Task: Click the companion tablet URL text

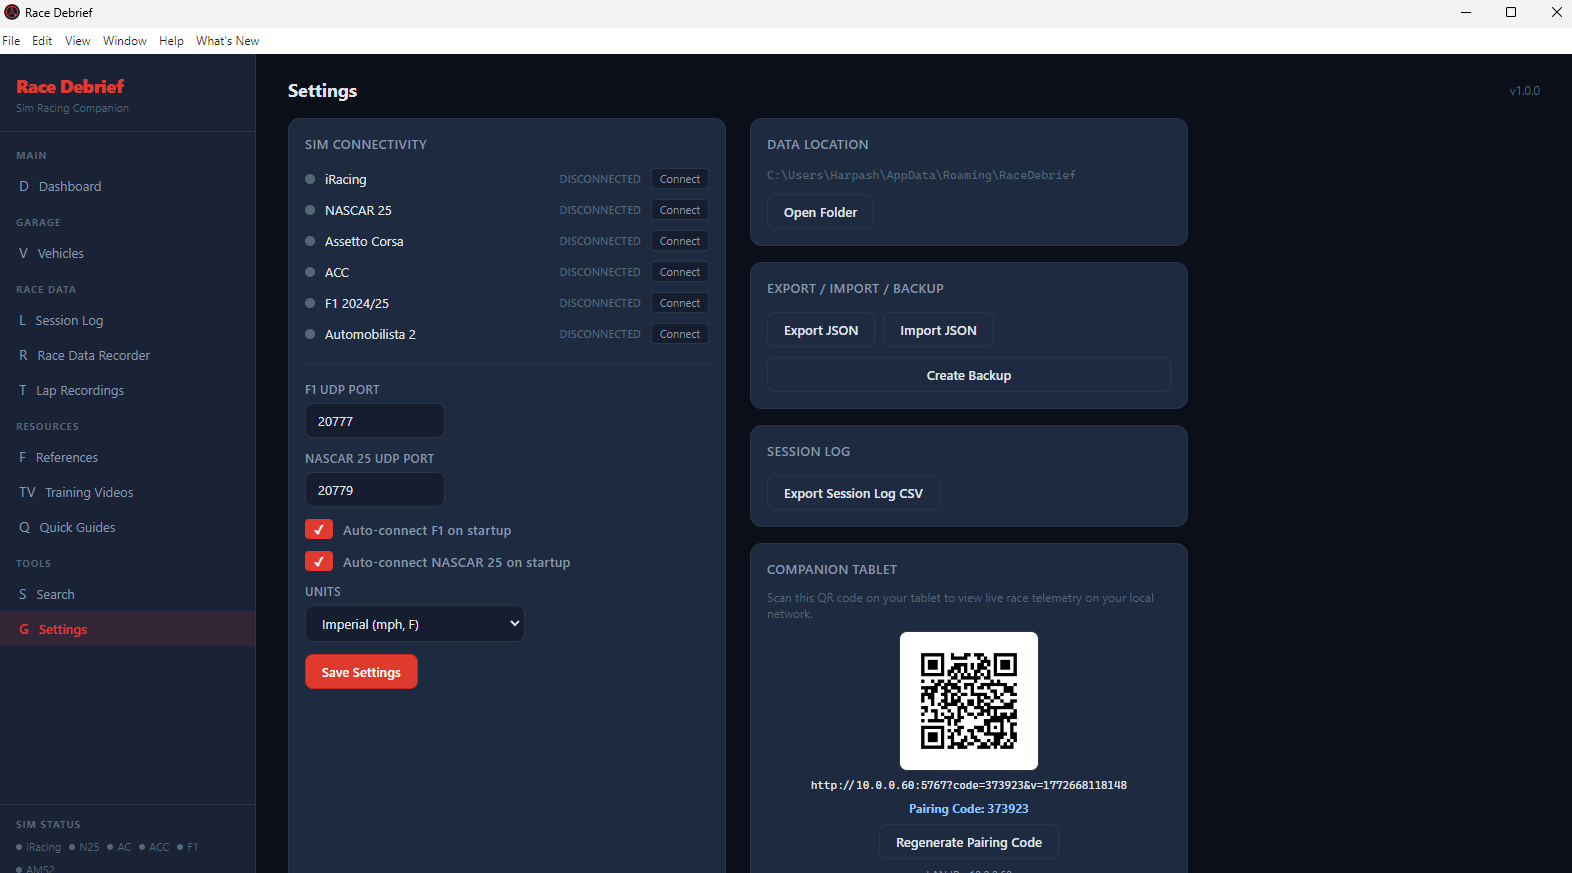Action: 969,785
